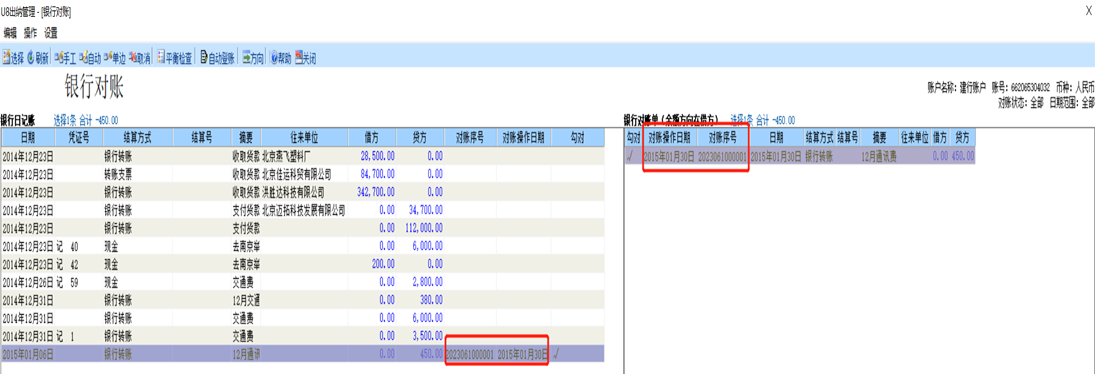Viewport: 1095px width, 374px height.
Task: Open the 设置 menu
Action: (x=51, y=33)
